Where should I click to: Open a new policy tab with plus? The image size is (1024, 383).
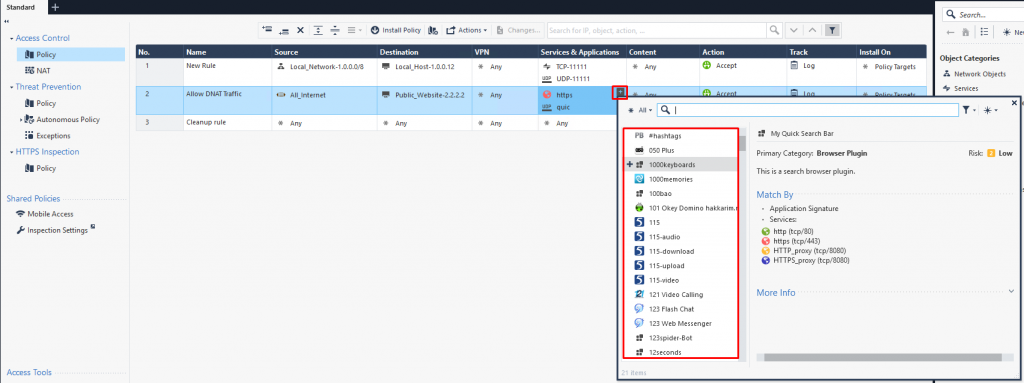(55, 7)
